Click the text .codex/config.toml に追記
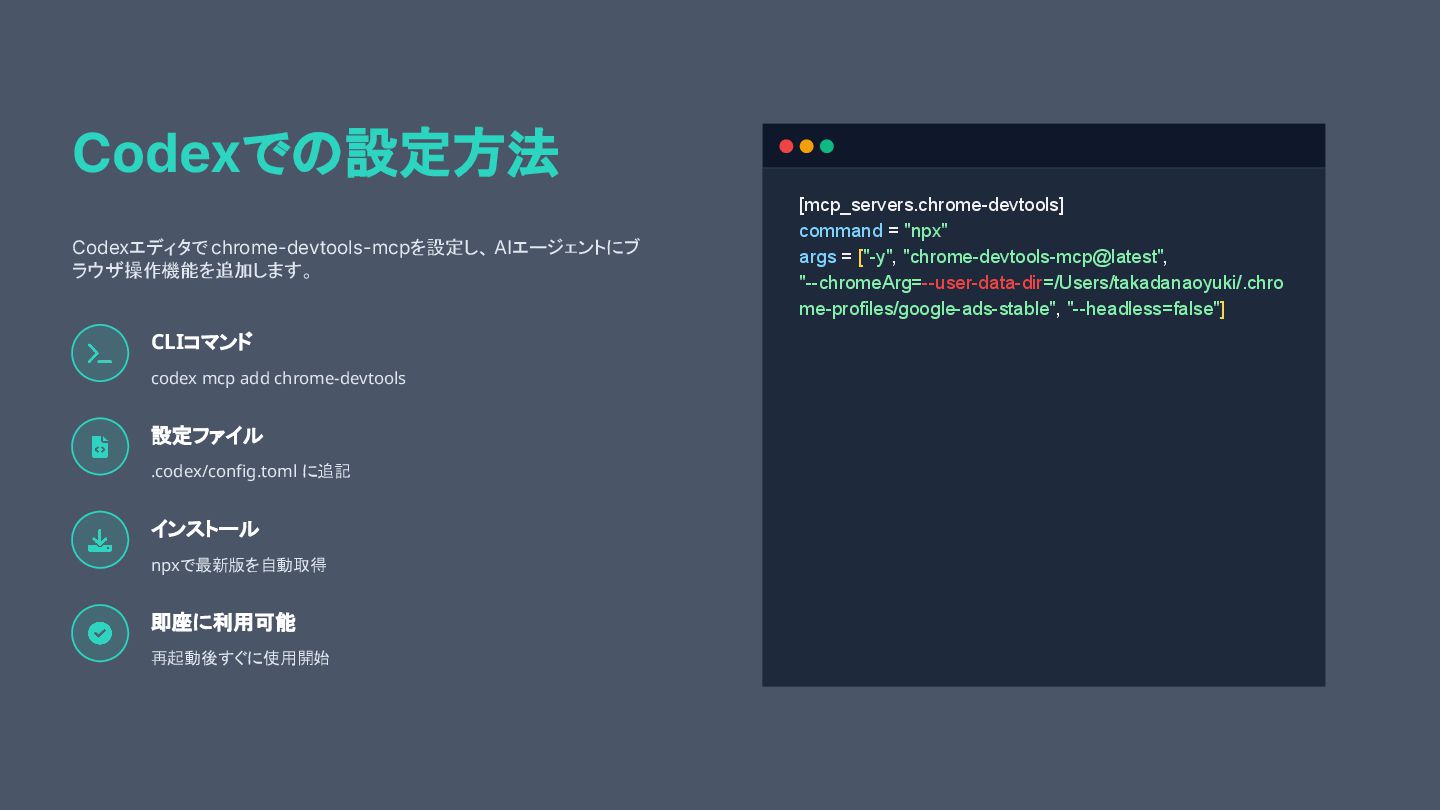The width and height of the screenshot is (1440, 810). 251,471
